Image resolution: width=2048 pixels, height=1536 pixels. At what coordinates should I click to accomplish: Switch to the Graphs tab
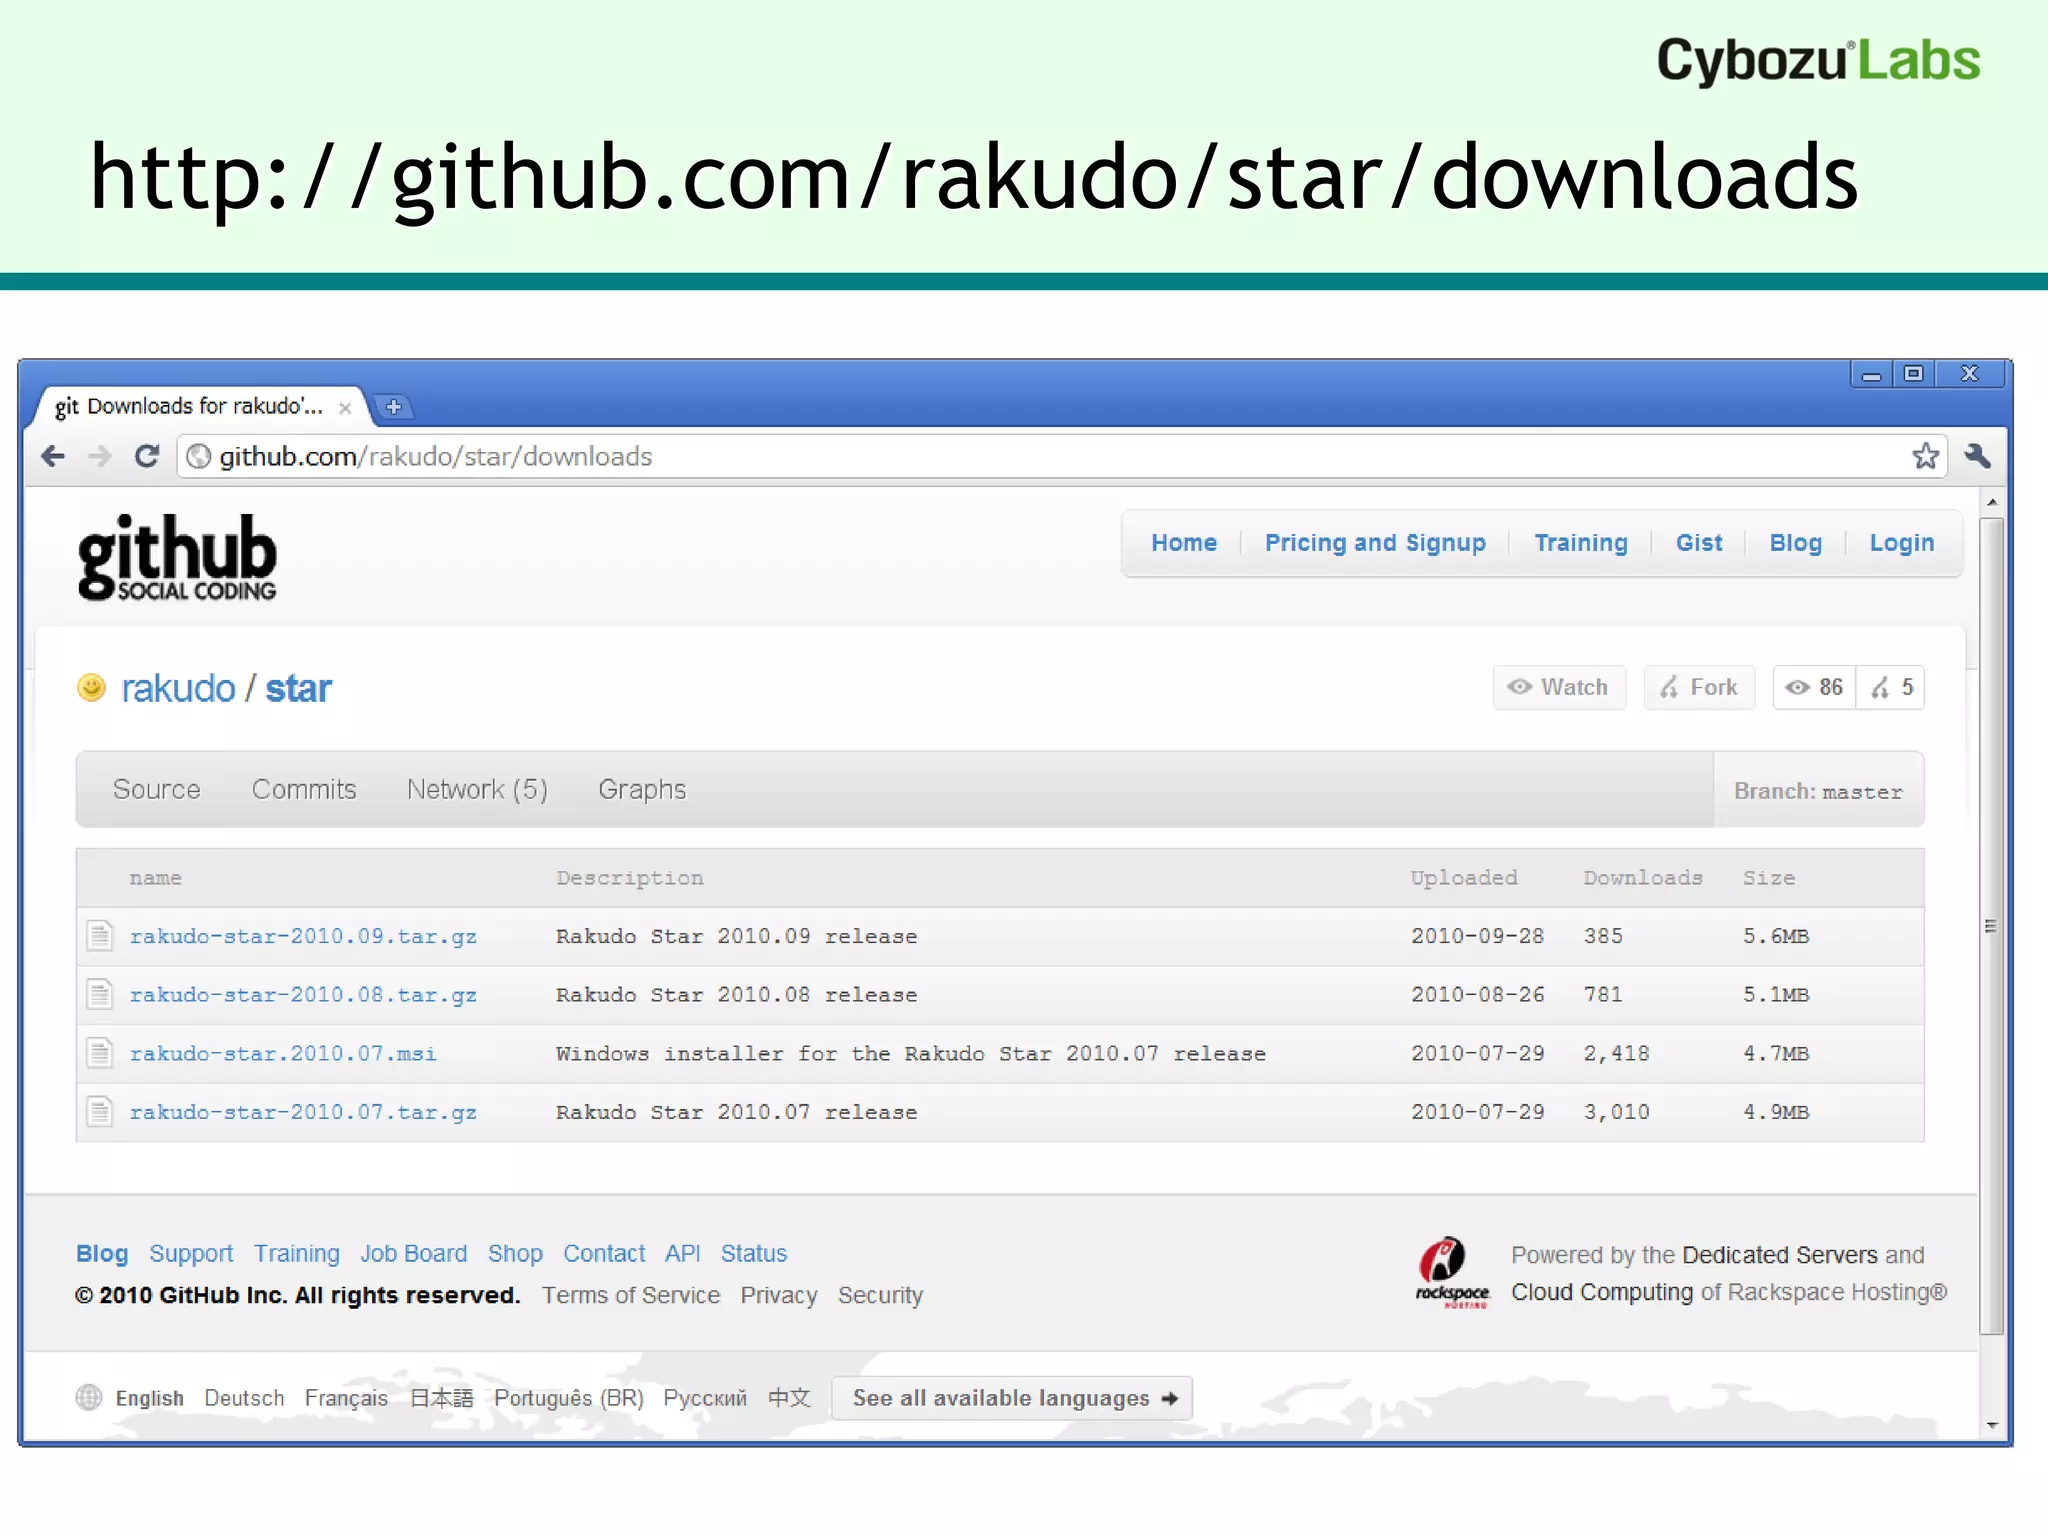pos(642,789)
